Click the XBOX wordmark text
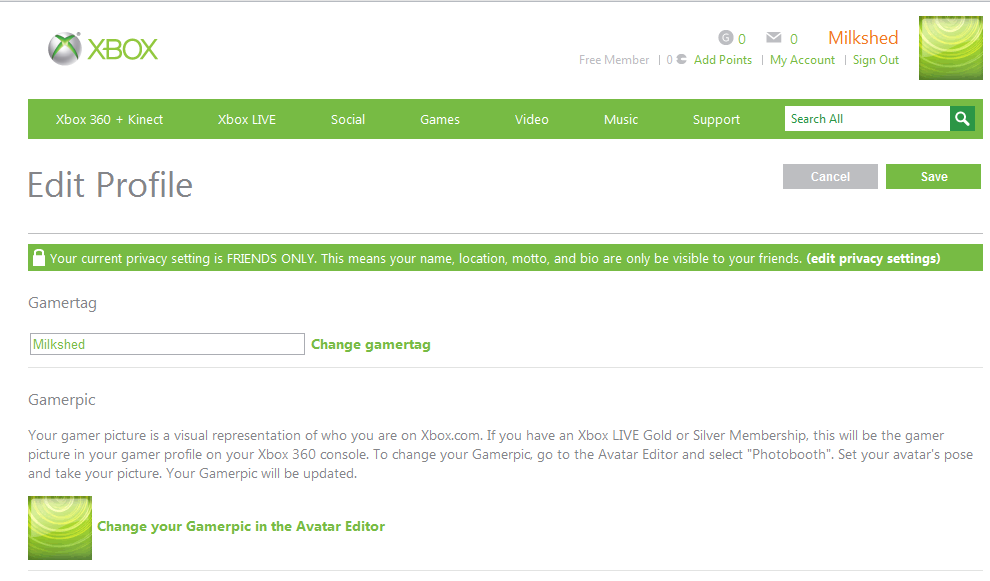Screen dimensions: 990x581 tap(122, 49)
